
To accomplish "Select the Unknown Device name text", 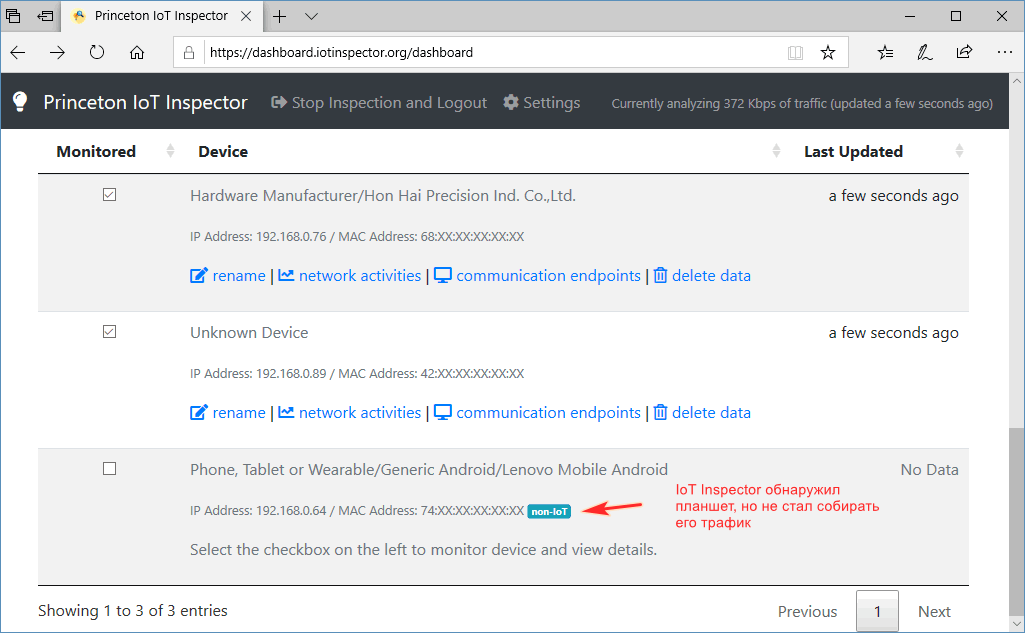I will pos(249,332).
